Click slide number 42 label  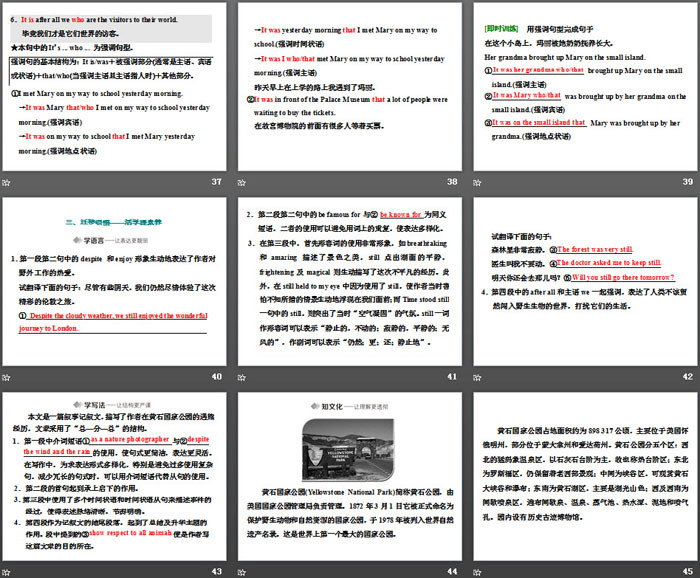click(x=688, y=377)
